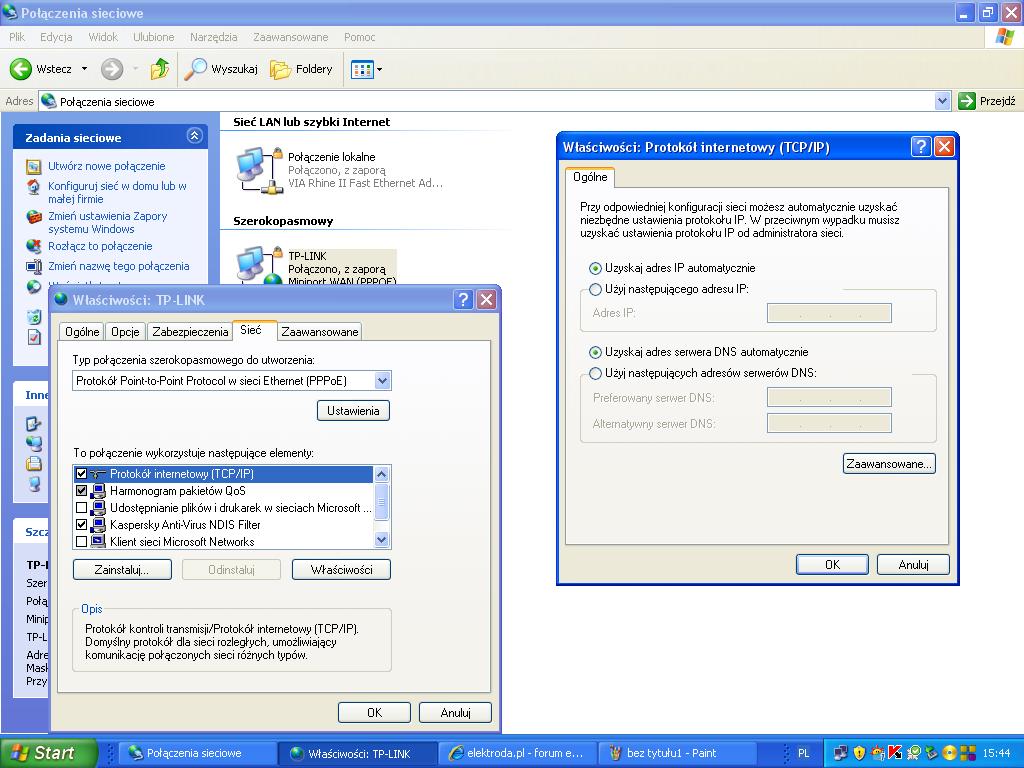1024x768 pixels.
Task: Click Zmień ustawienia Zapory systemu Windows
Action: click(107, 222)
